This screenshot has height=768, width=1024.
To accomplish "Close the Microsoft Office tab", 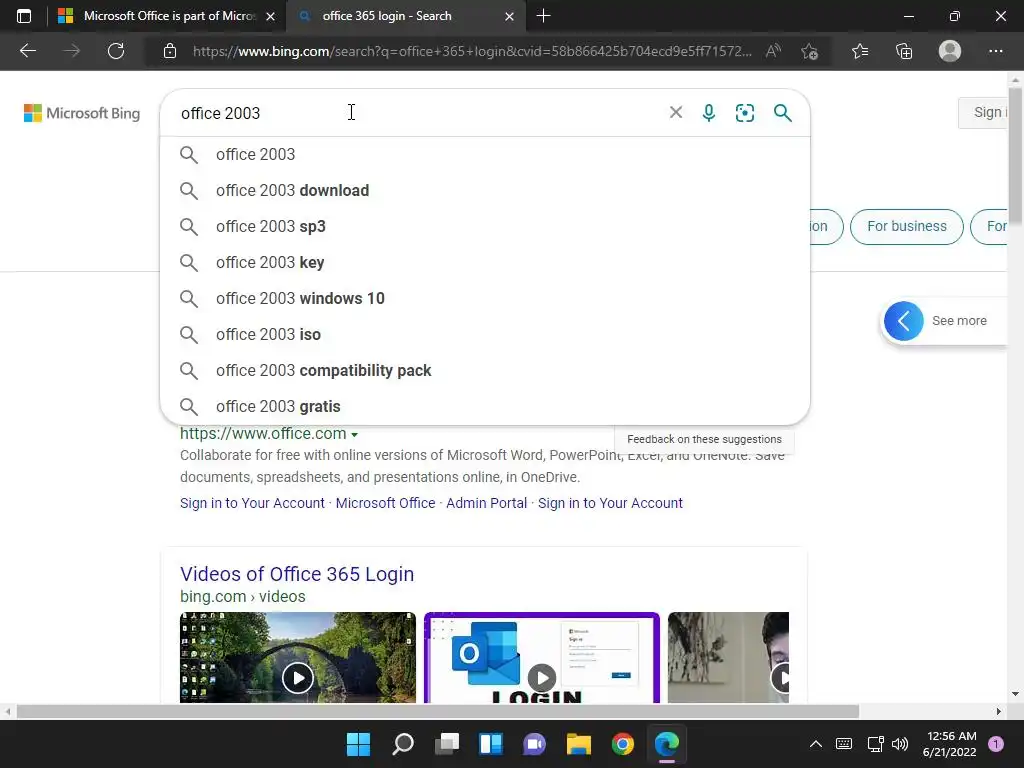I will pyautogui.click(x=270, y=16).
